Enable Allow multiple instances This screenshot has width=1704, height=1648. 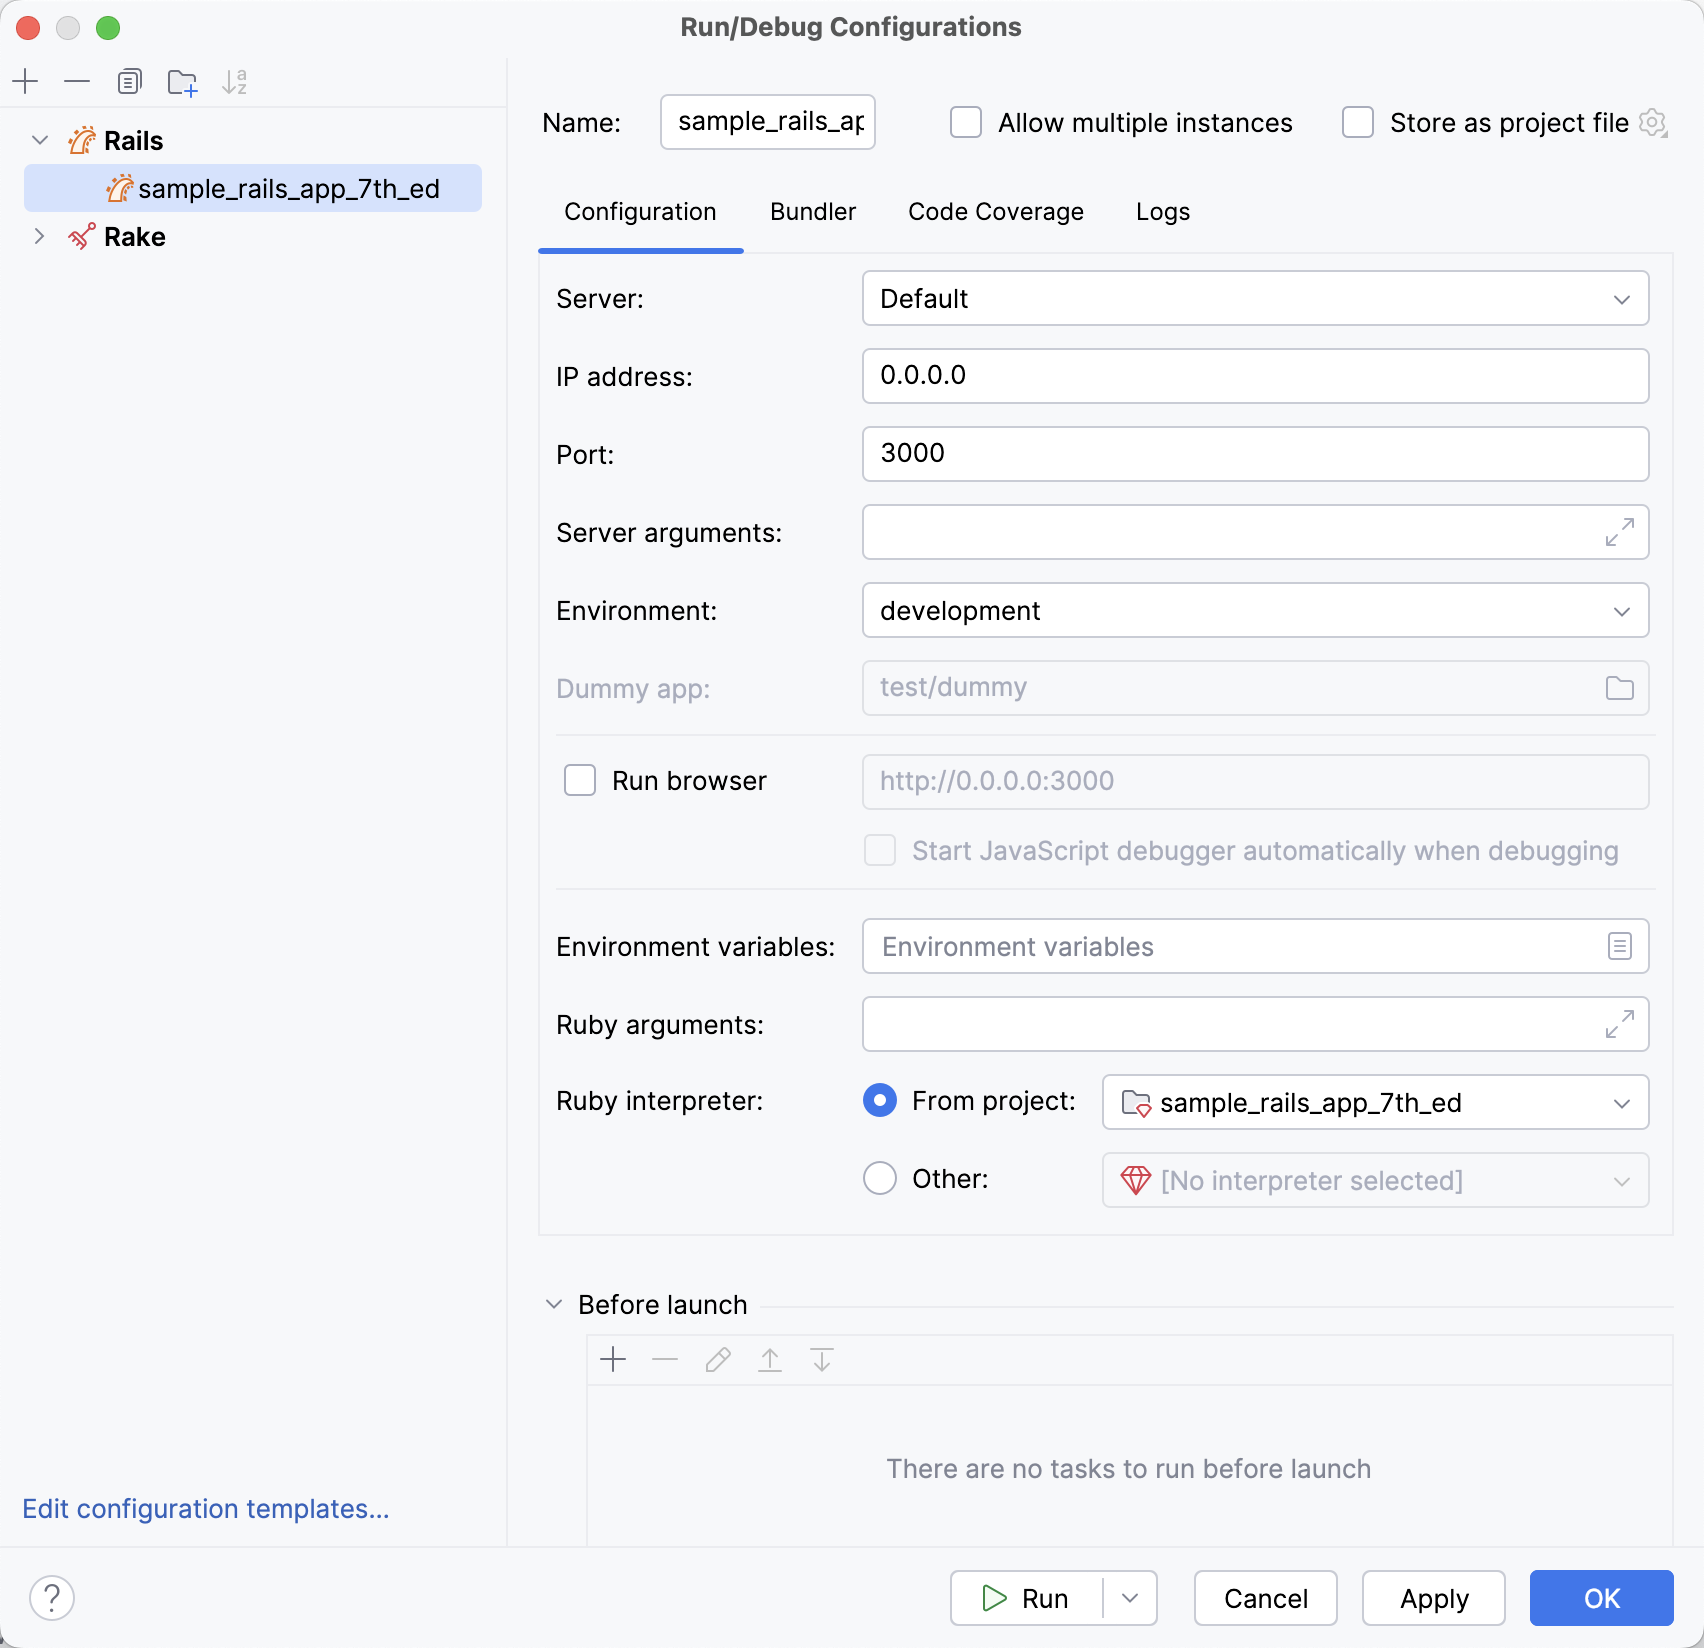tap(965, 122)
